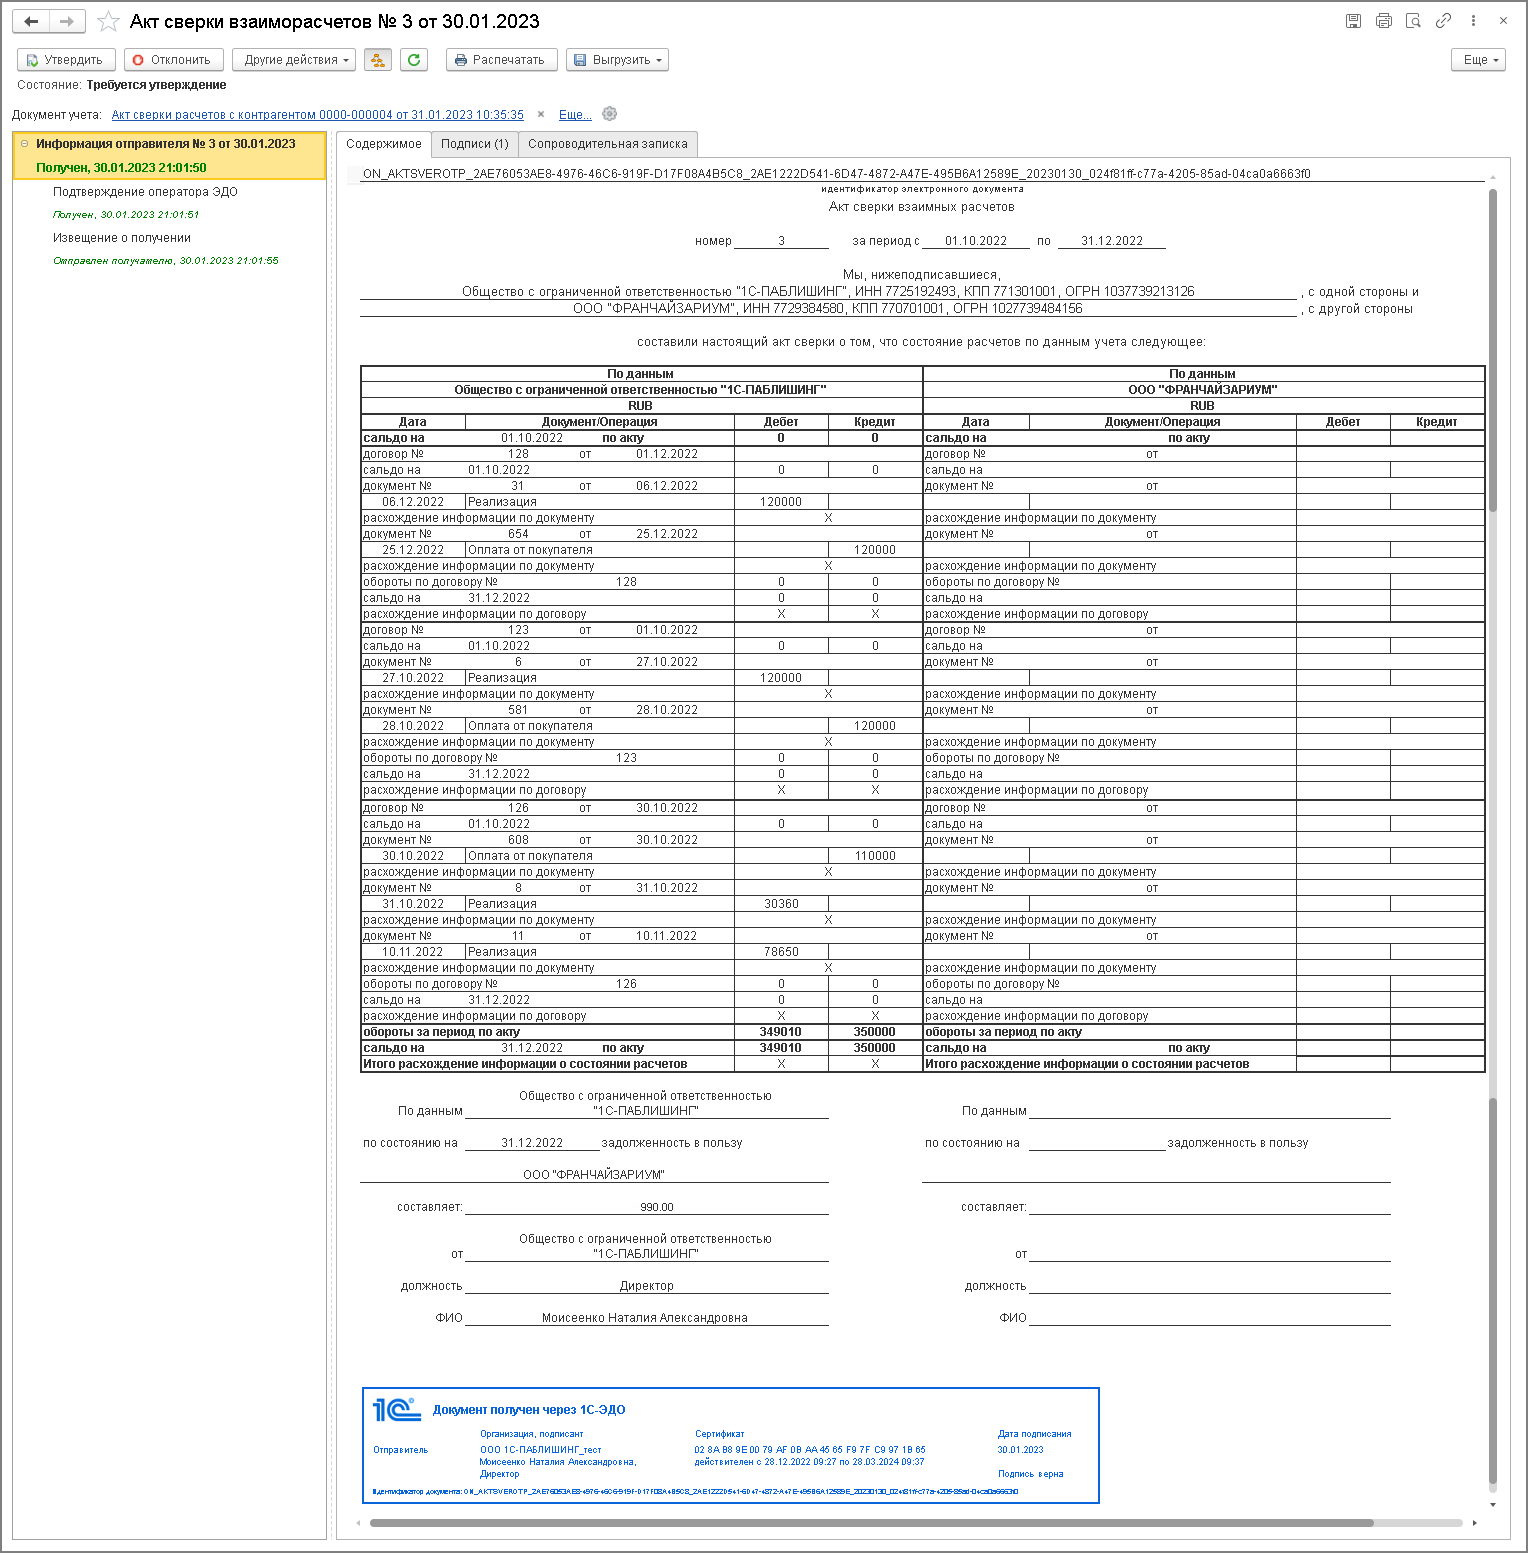Viewport: 1528px width, 1553px height.
Task: Open the Сопроводительная записка tab
Action: tap(608, 144)
